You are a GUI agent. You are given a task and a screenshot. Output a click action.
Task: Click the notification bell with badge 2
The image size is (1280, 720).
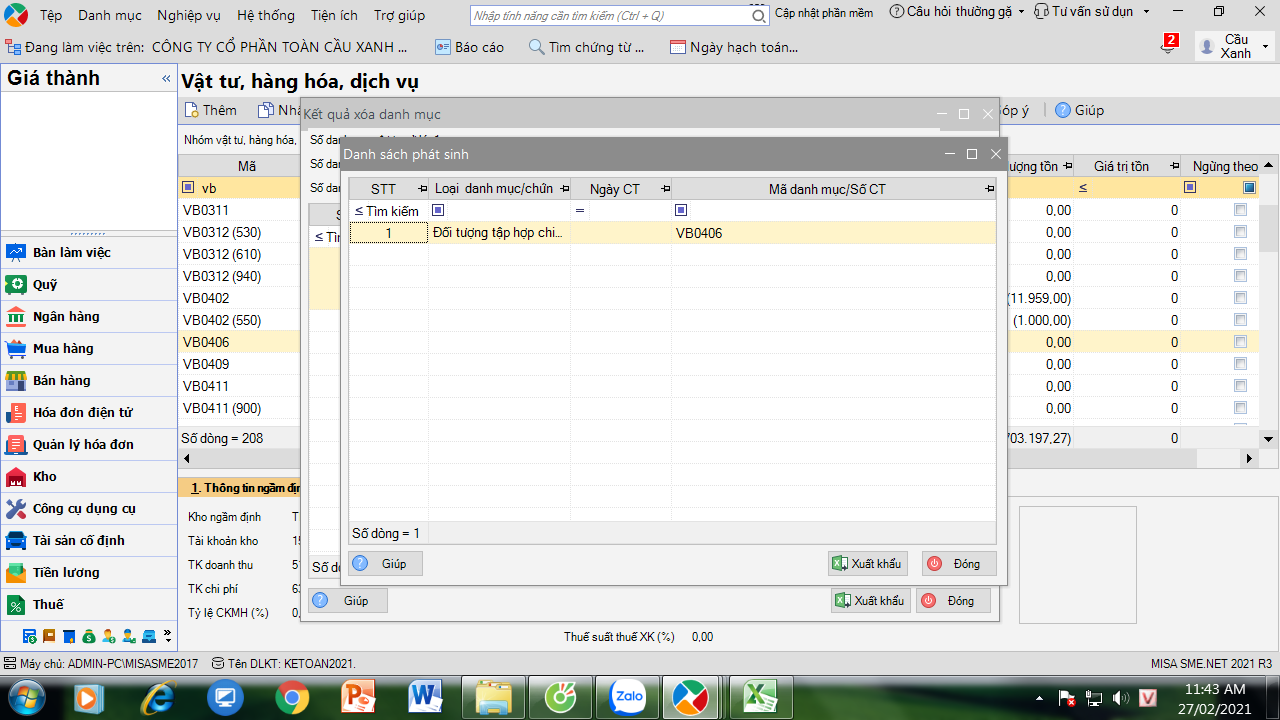(x=1168, y=44)
